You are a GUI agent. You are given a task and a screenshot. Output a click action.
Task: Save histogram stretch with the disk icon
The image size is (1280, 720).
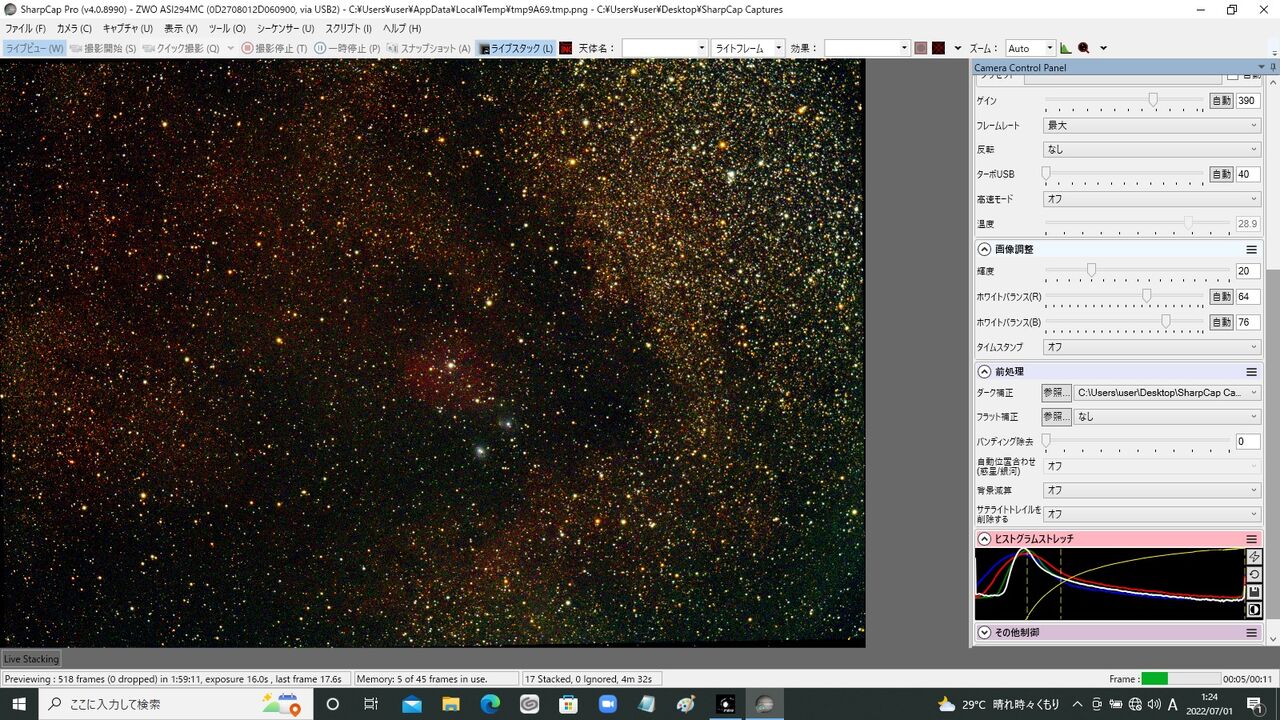(1255, 592)
